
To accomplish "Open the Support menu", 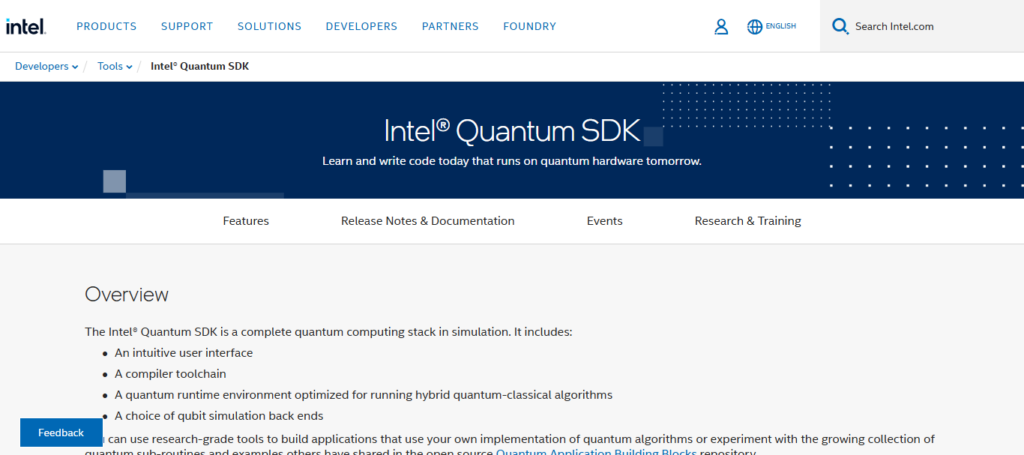I will [x=187, y=26].
